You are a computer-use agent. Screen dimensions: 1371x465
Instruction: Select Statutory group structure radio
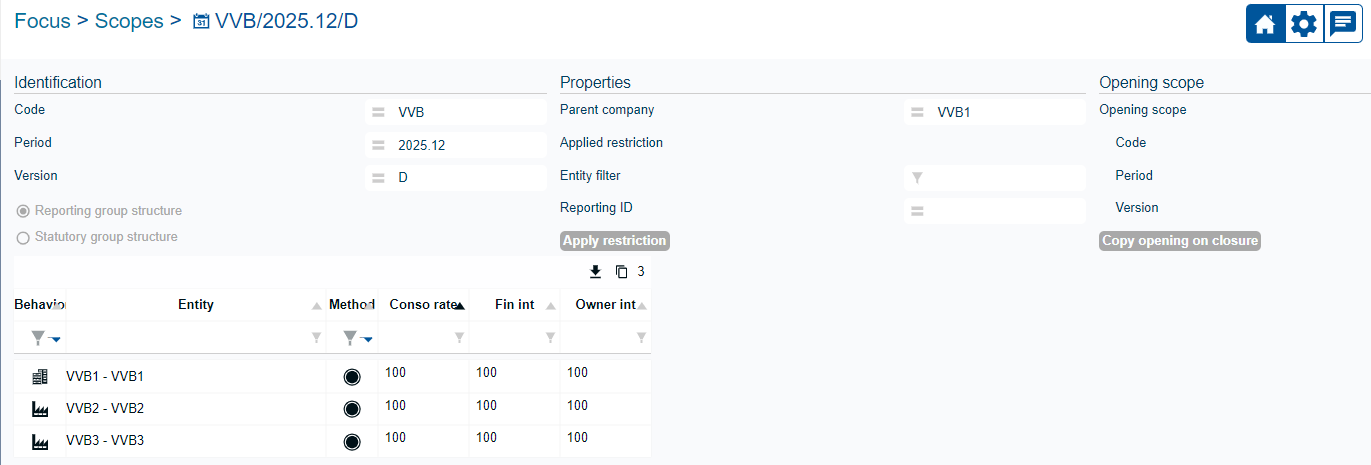pyautogui.click(x=23, y=238)
